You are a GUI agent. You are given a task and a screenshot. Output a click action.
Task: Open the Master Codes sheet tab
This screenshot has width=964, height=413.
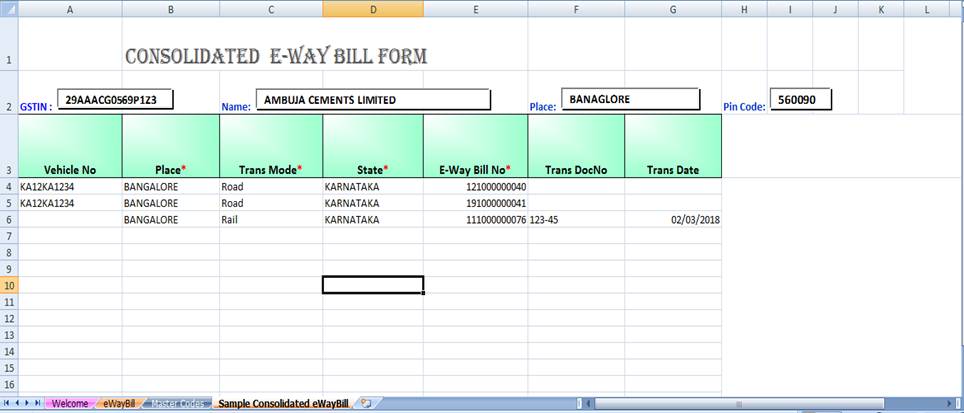(x=177, y=404)
